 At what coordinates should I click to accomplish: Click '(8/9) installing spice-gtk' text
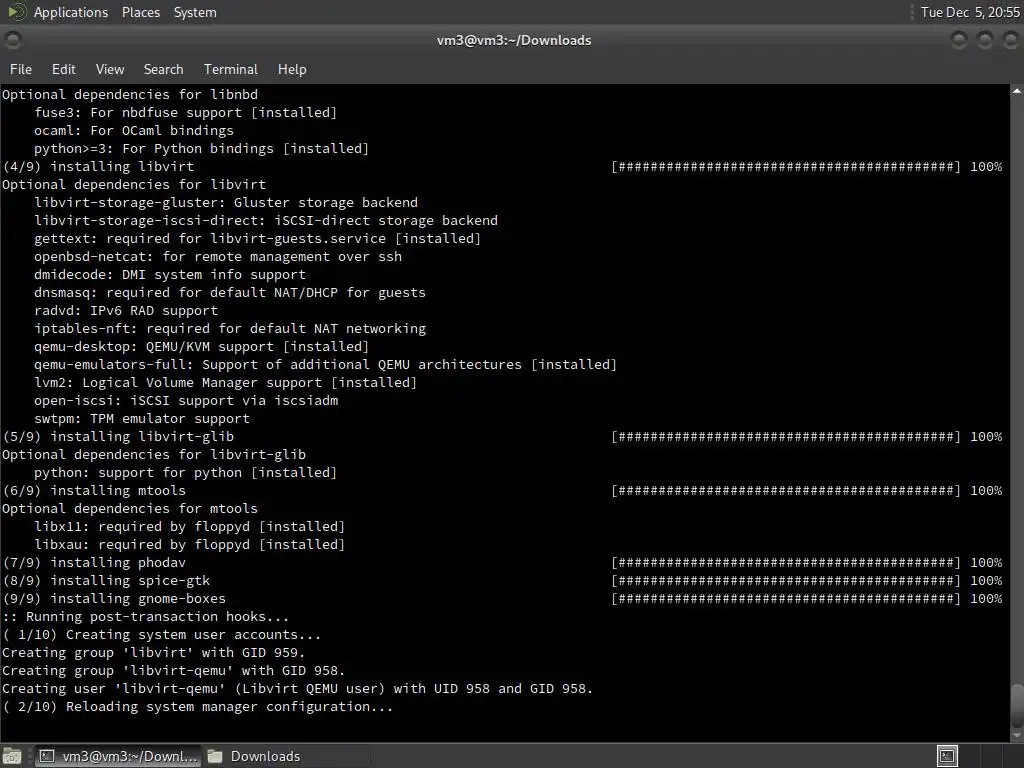[x=106, y=581]
